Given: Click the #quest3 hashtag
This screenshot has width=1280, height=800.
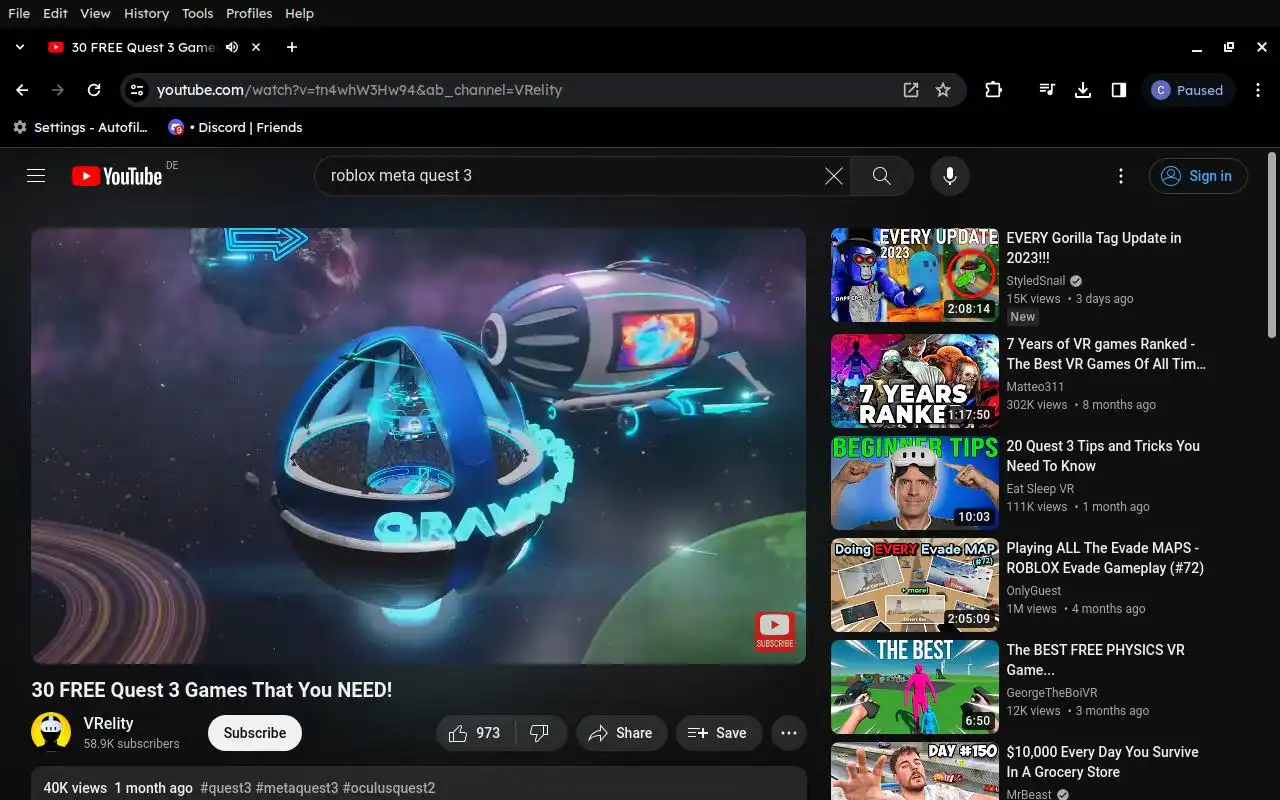Looking at the screenshot, I should (x=226, y=788).
